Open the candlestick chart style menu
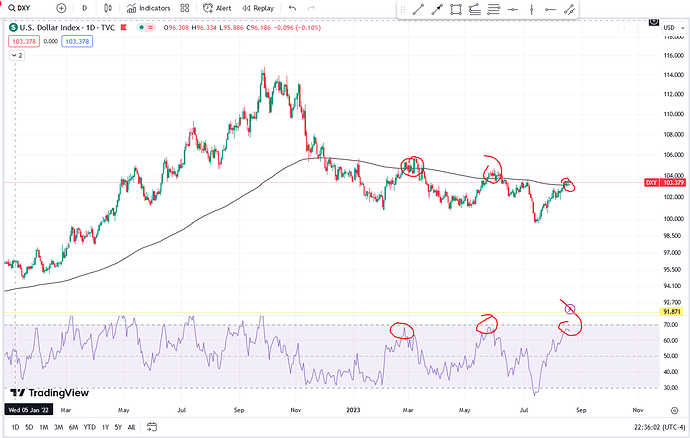This screenshot has height=438, width=690. tap(108, 8)
